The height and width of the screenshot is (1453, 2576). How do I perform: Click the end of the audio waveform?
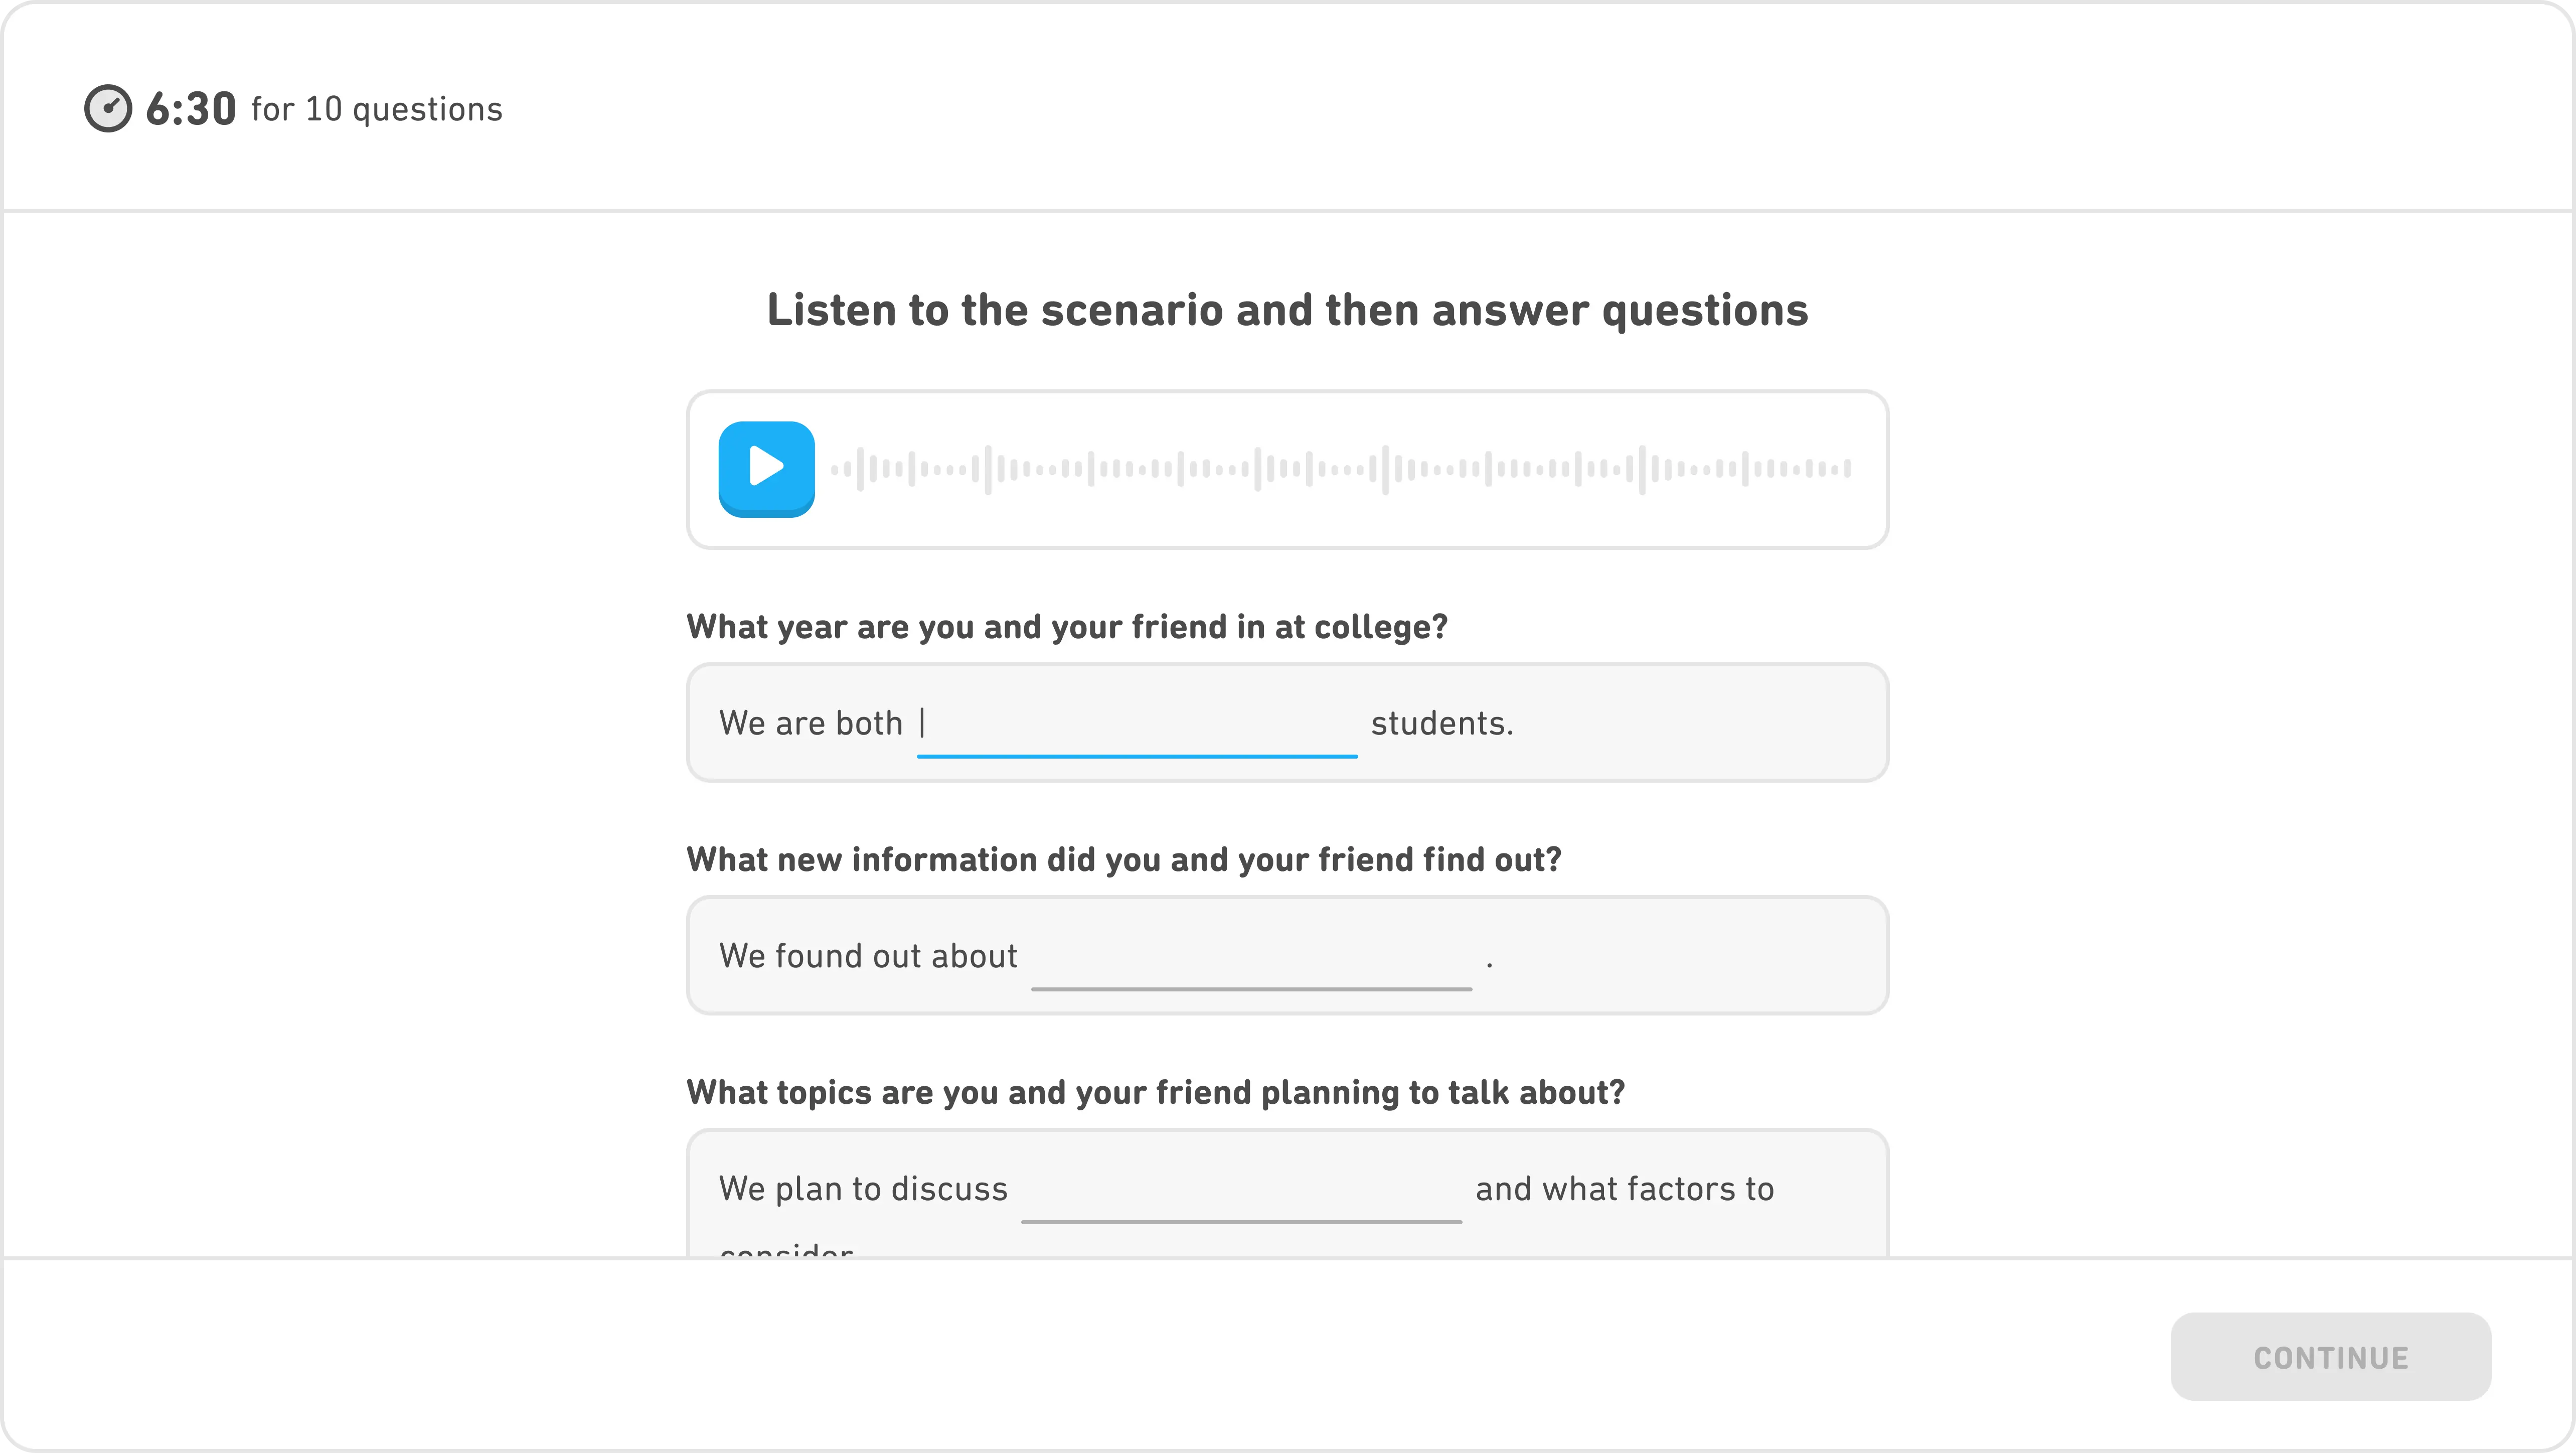point(1846,468)
